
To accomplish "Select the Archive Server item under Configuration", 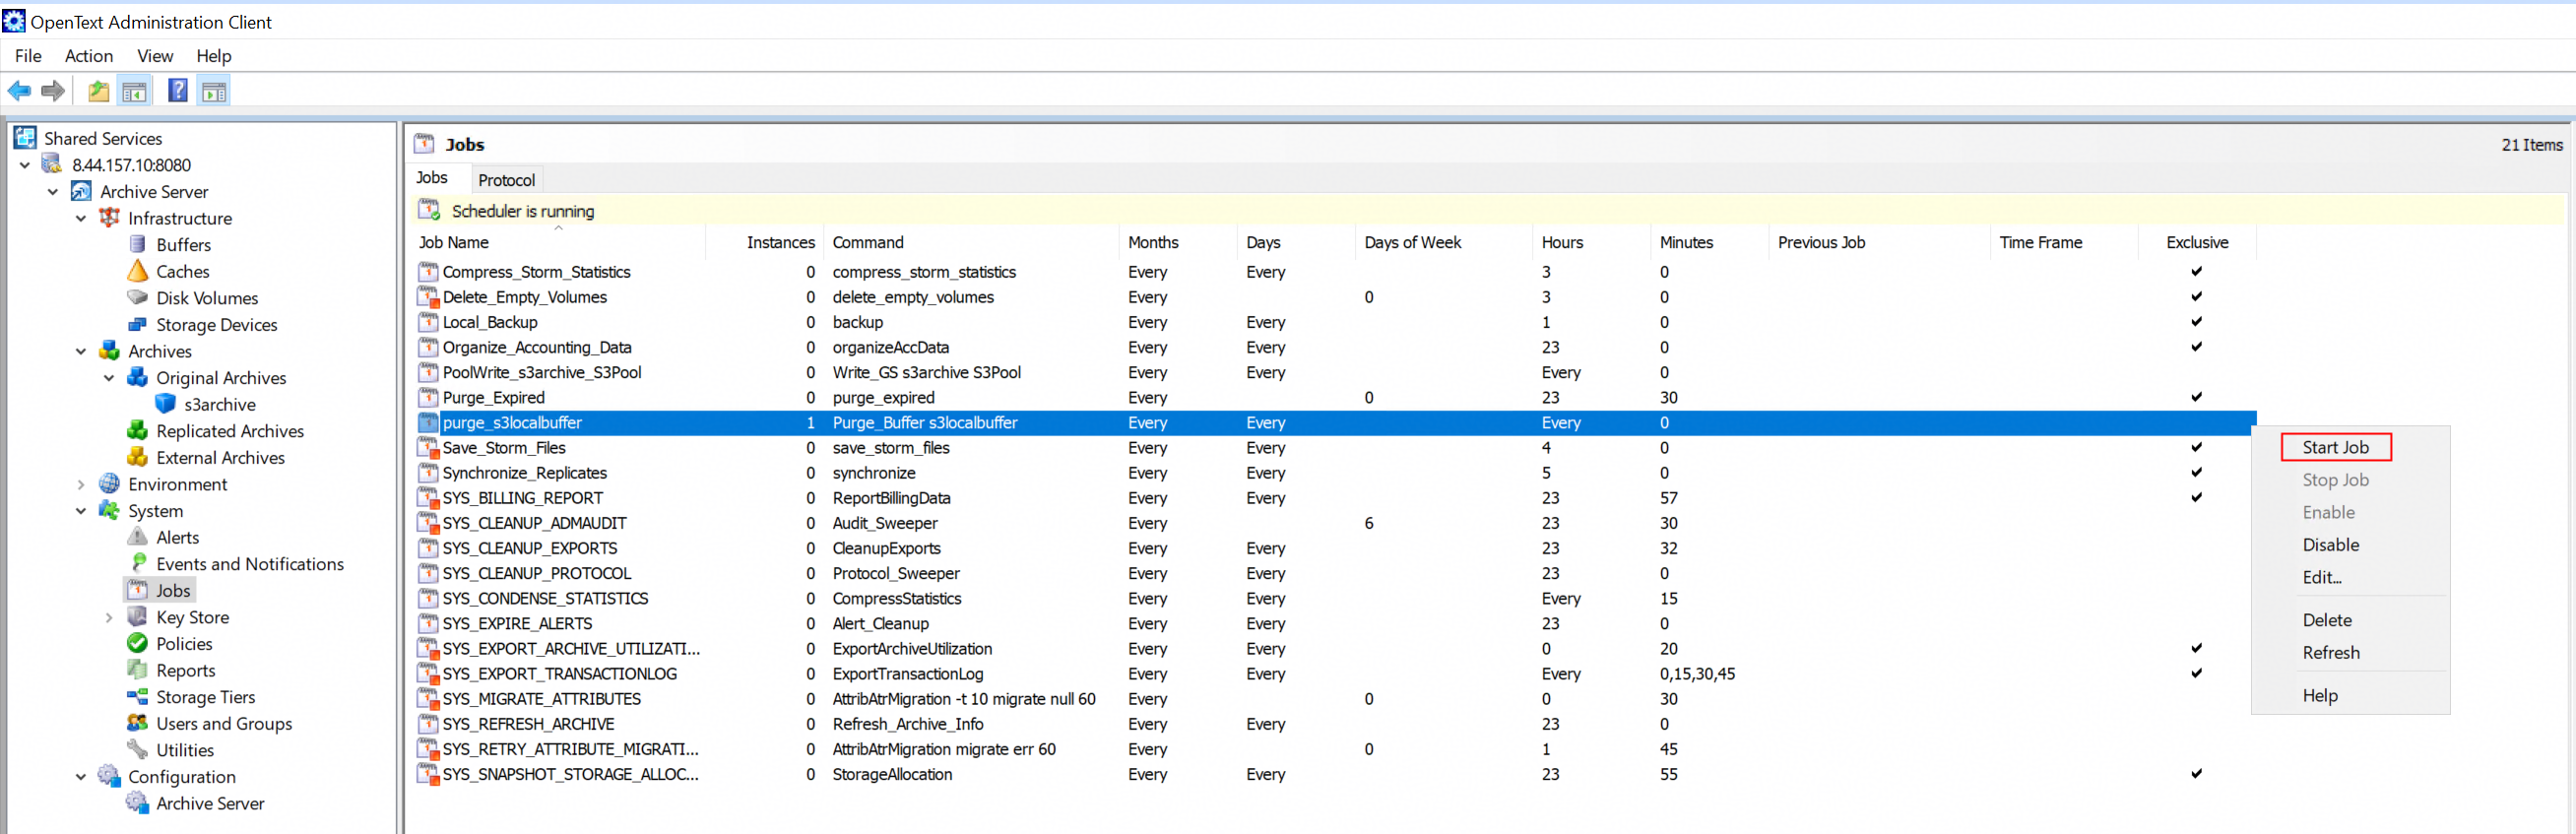I will pyautogui.click(x=210, y=803).
